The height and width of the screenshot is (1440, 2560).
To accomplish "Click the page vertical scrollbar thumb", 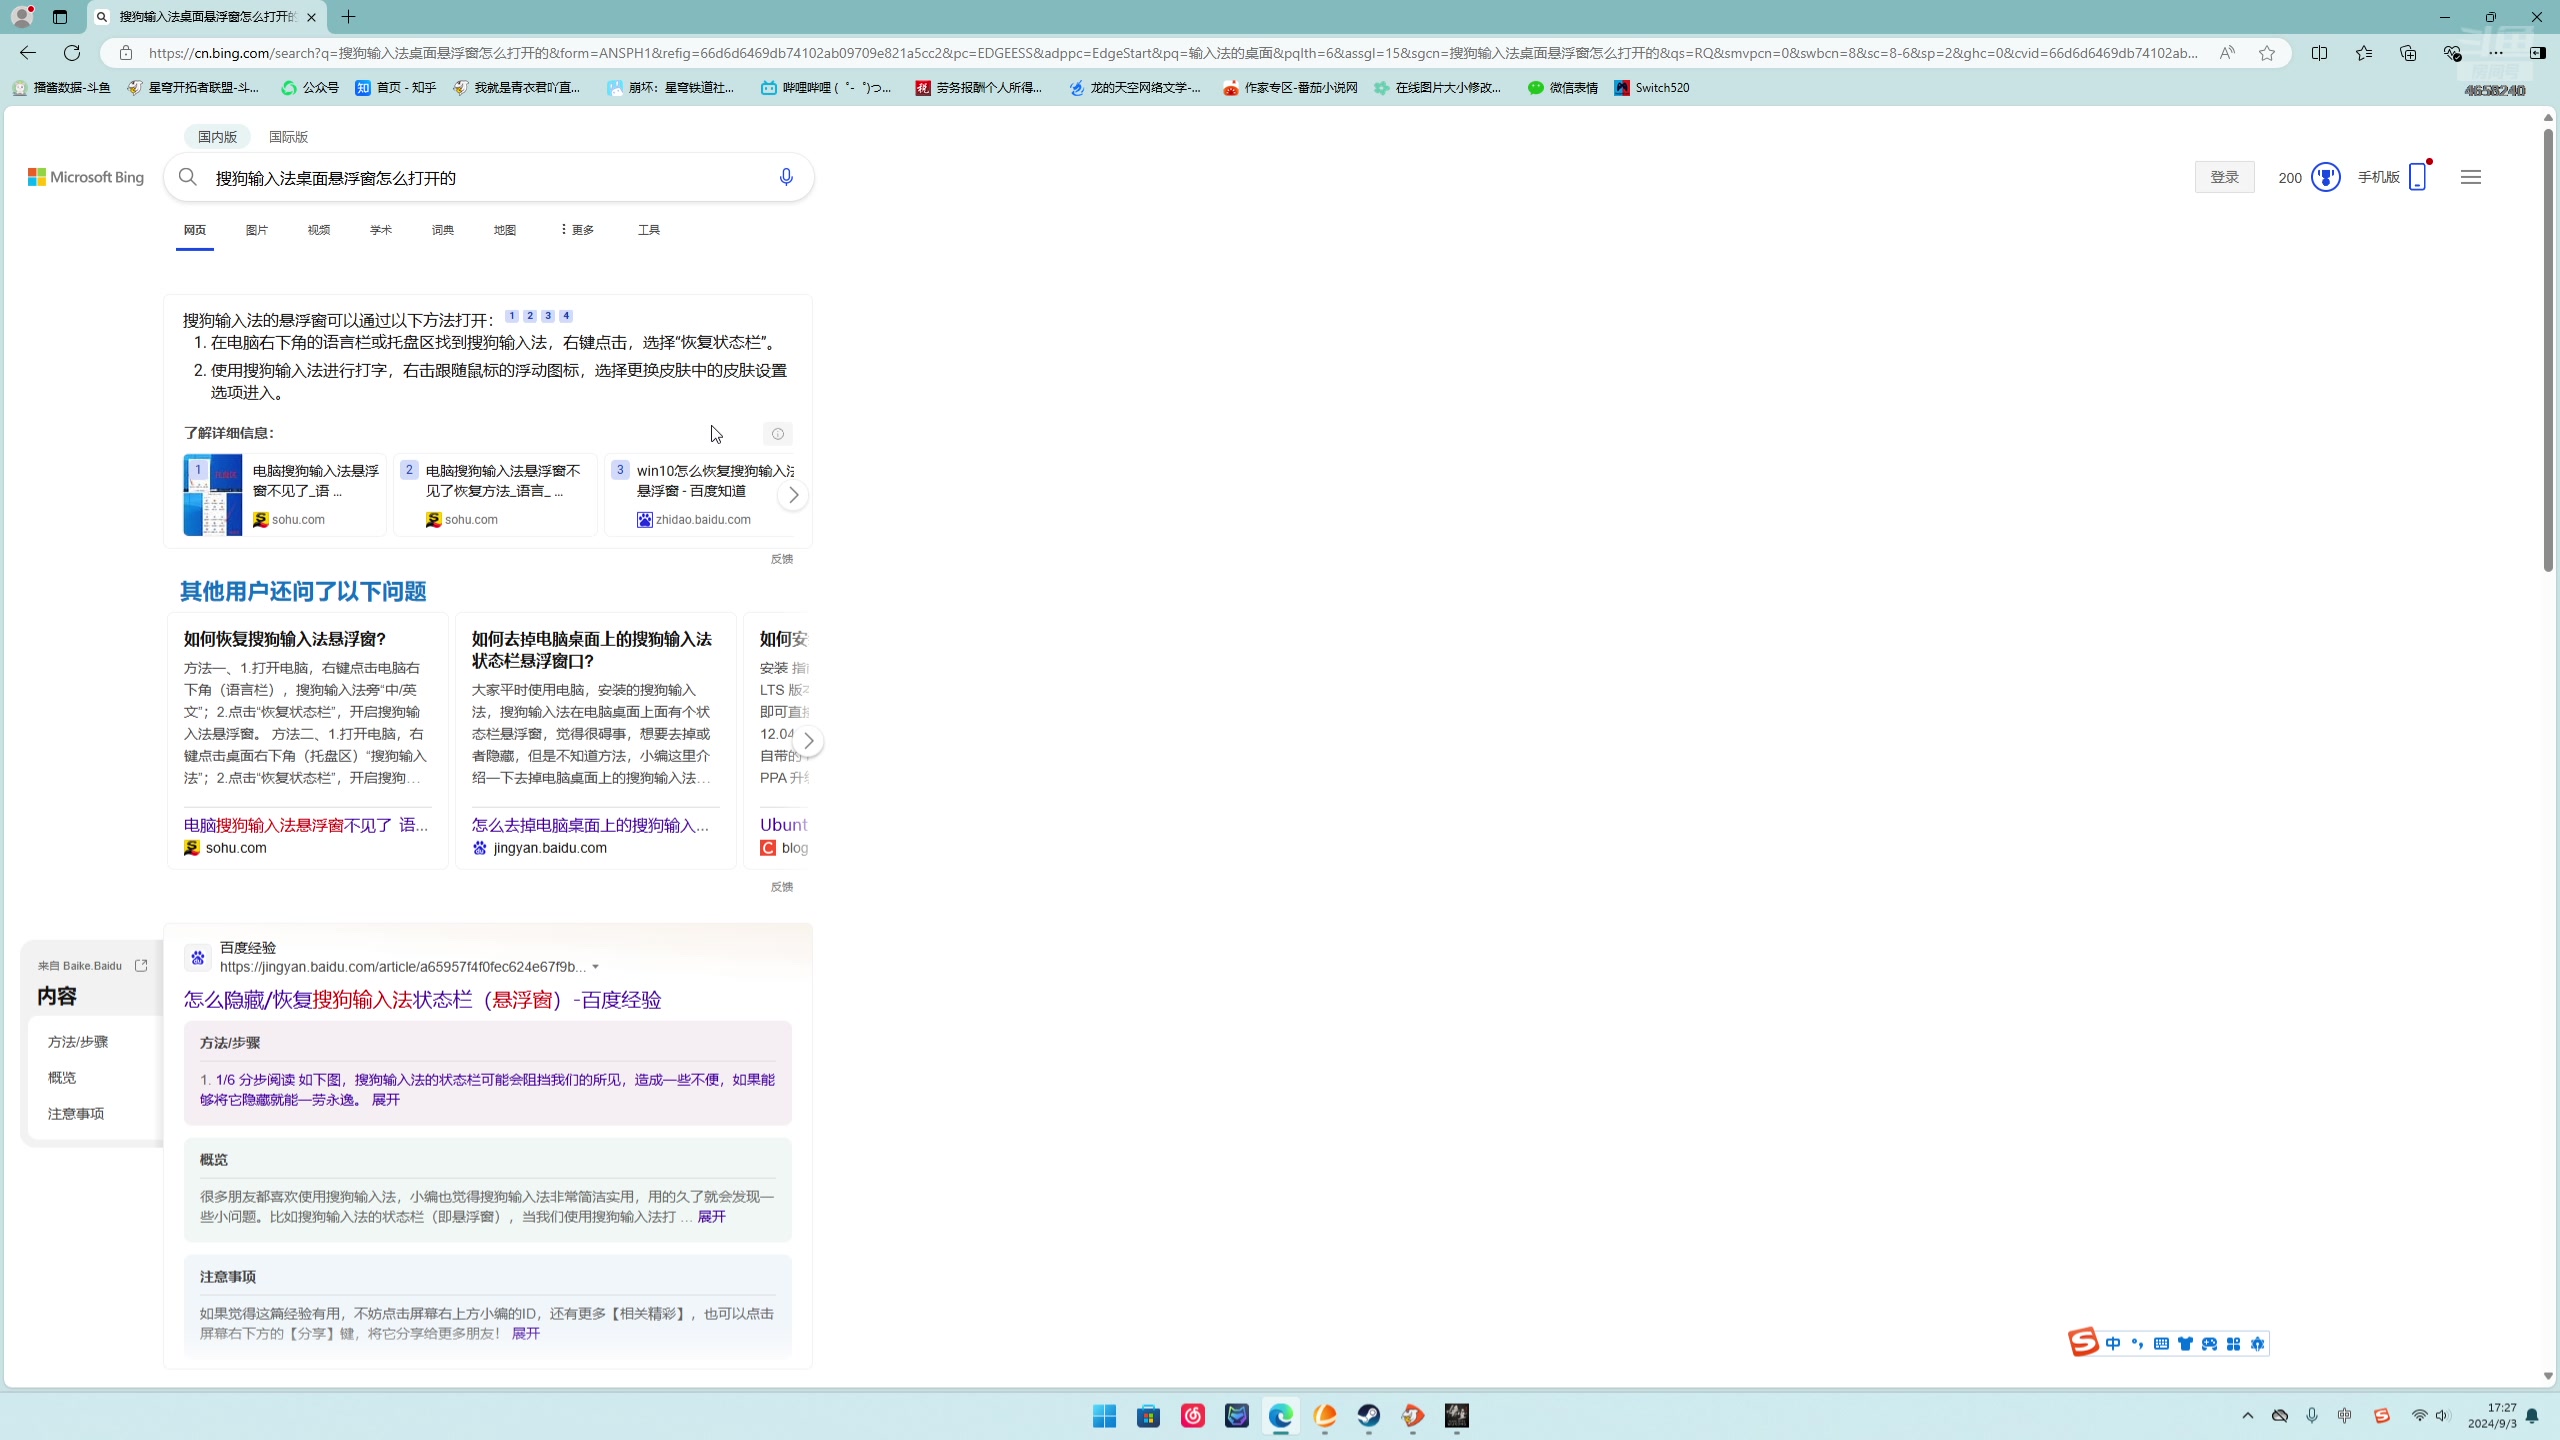I will click(2548, 349).
